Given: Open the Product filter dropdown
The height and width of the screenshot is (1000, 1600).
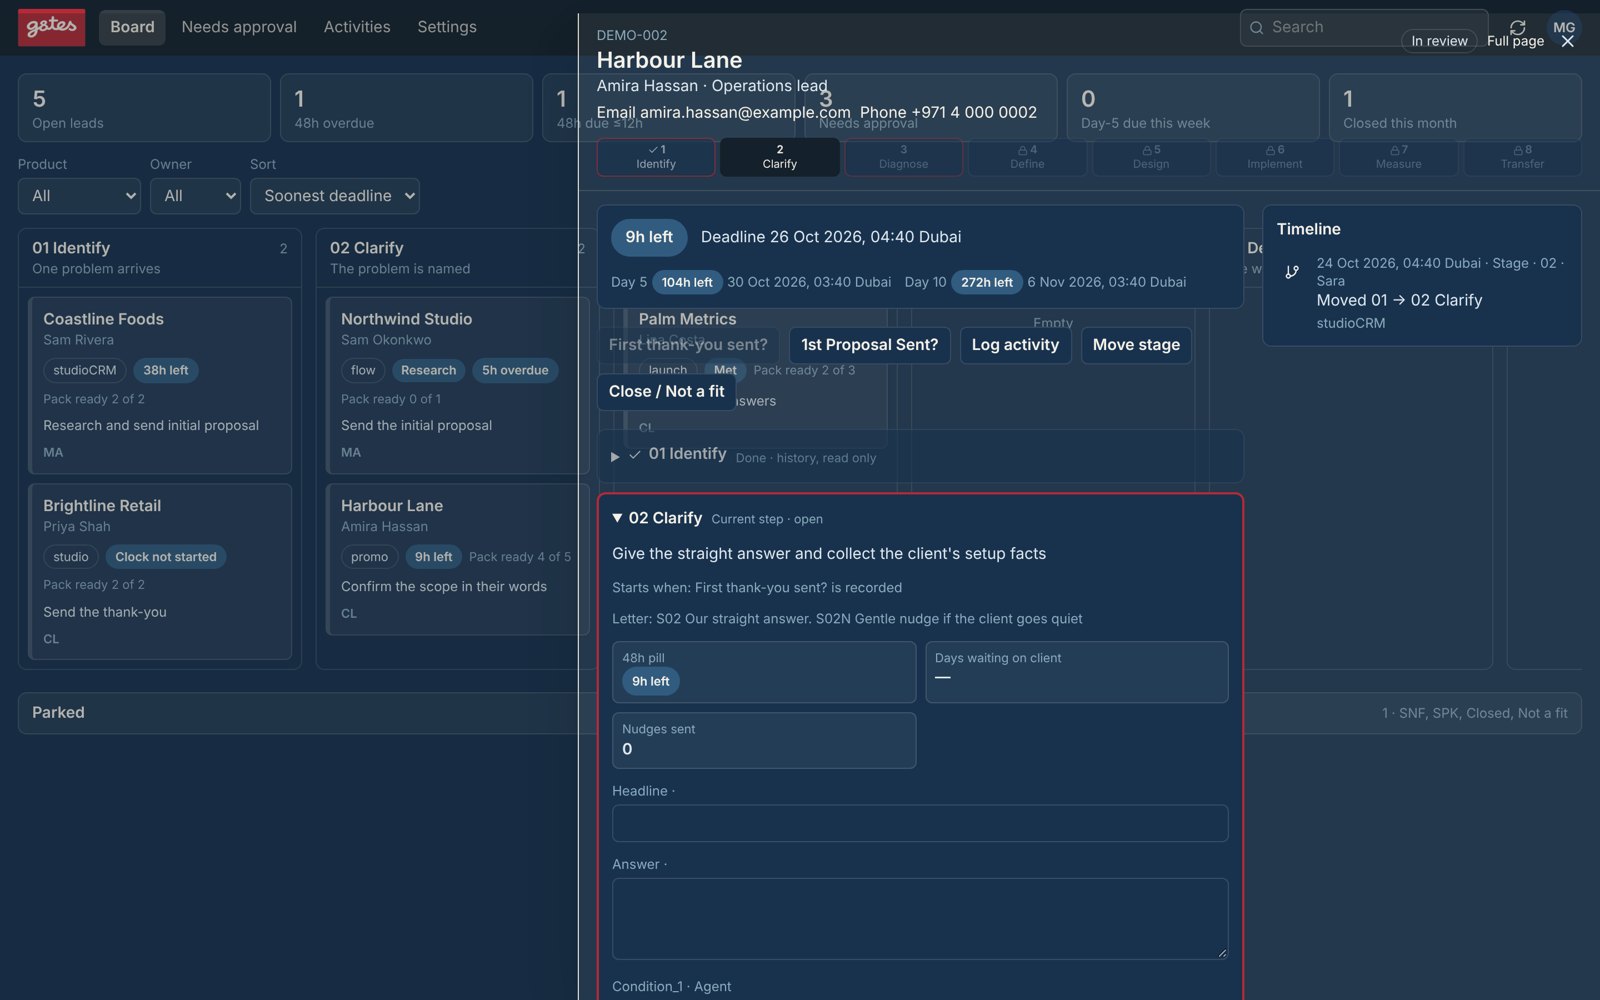Looking at the screenshot, I should coord(79,196).
